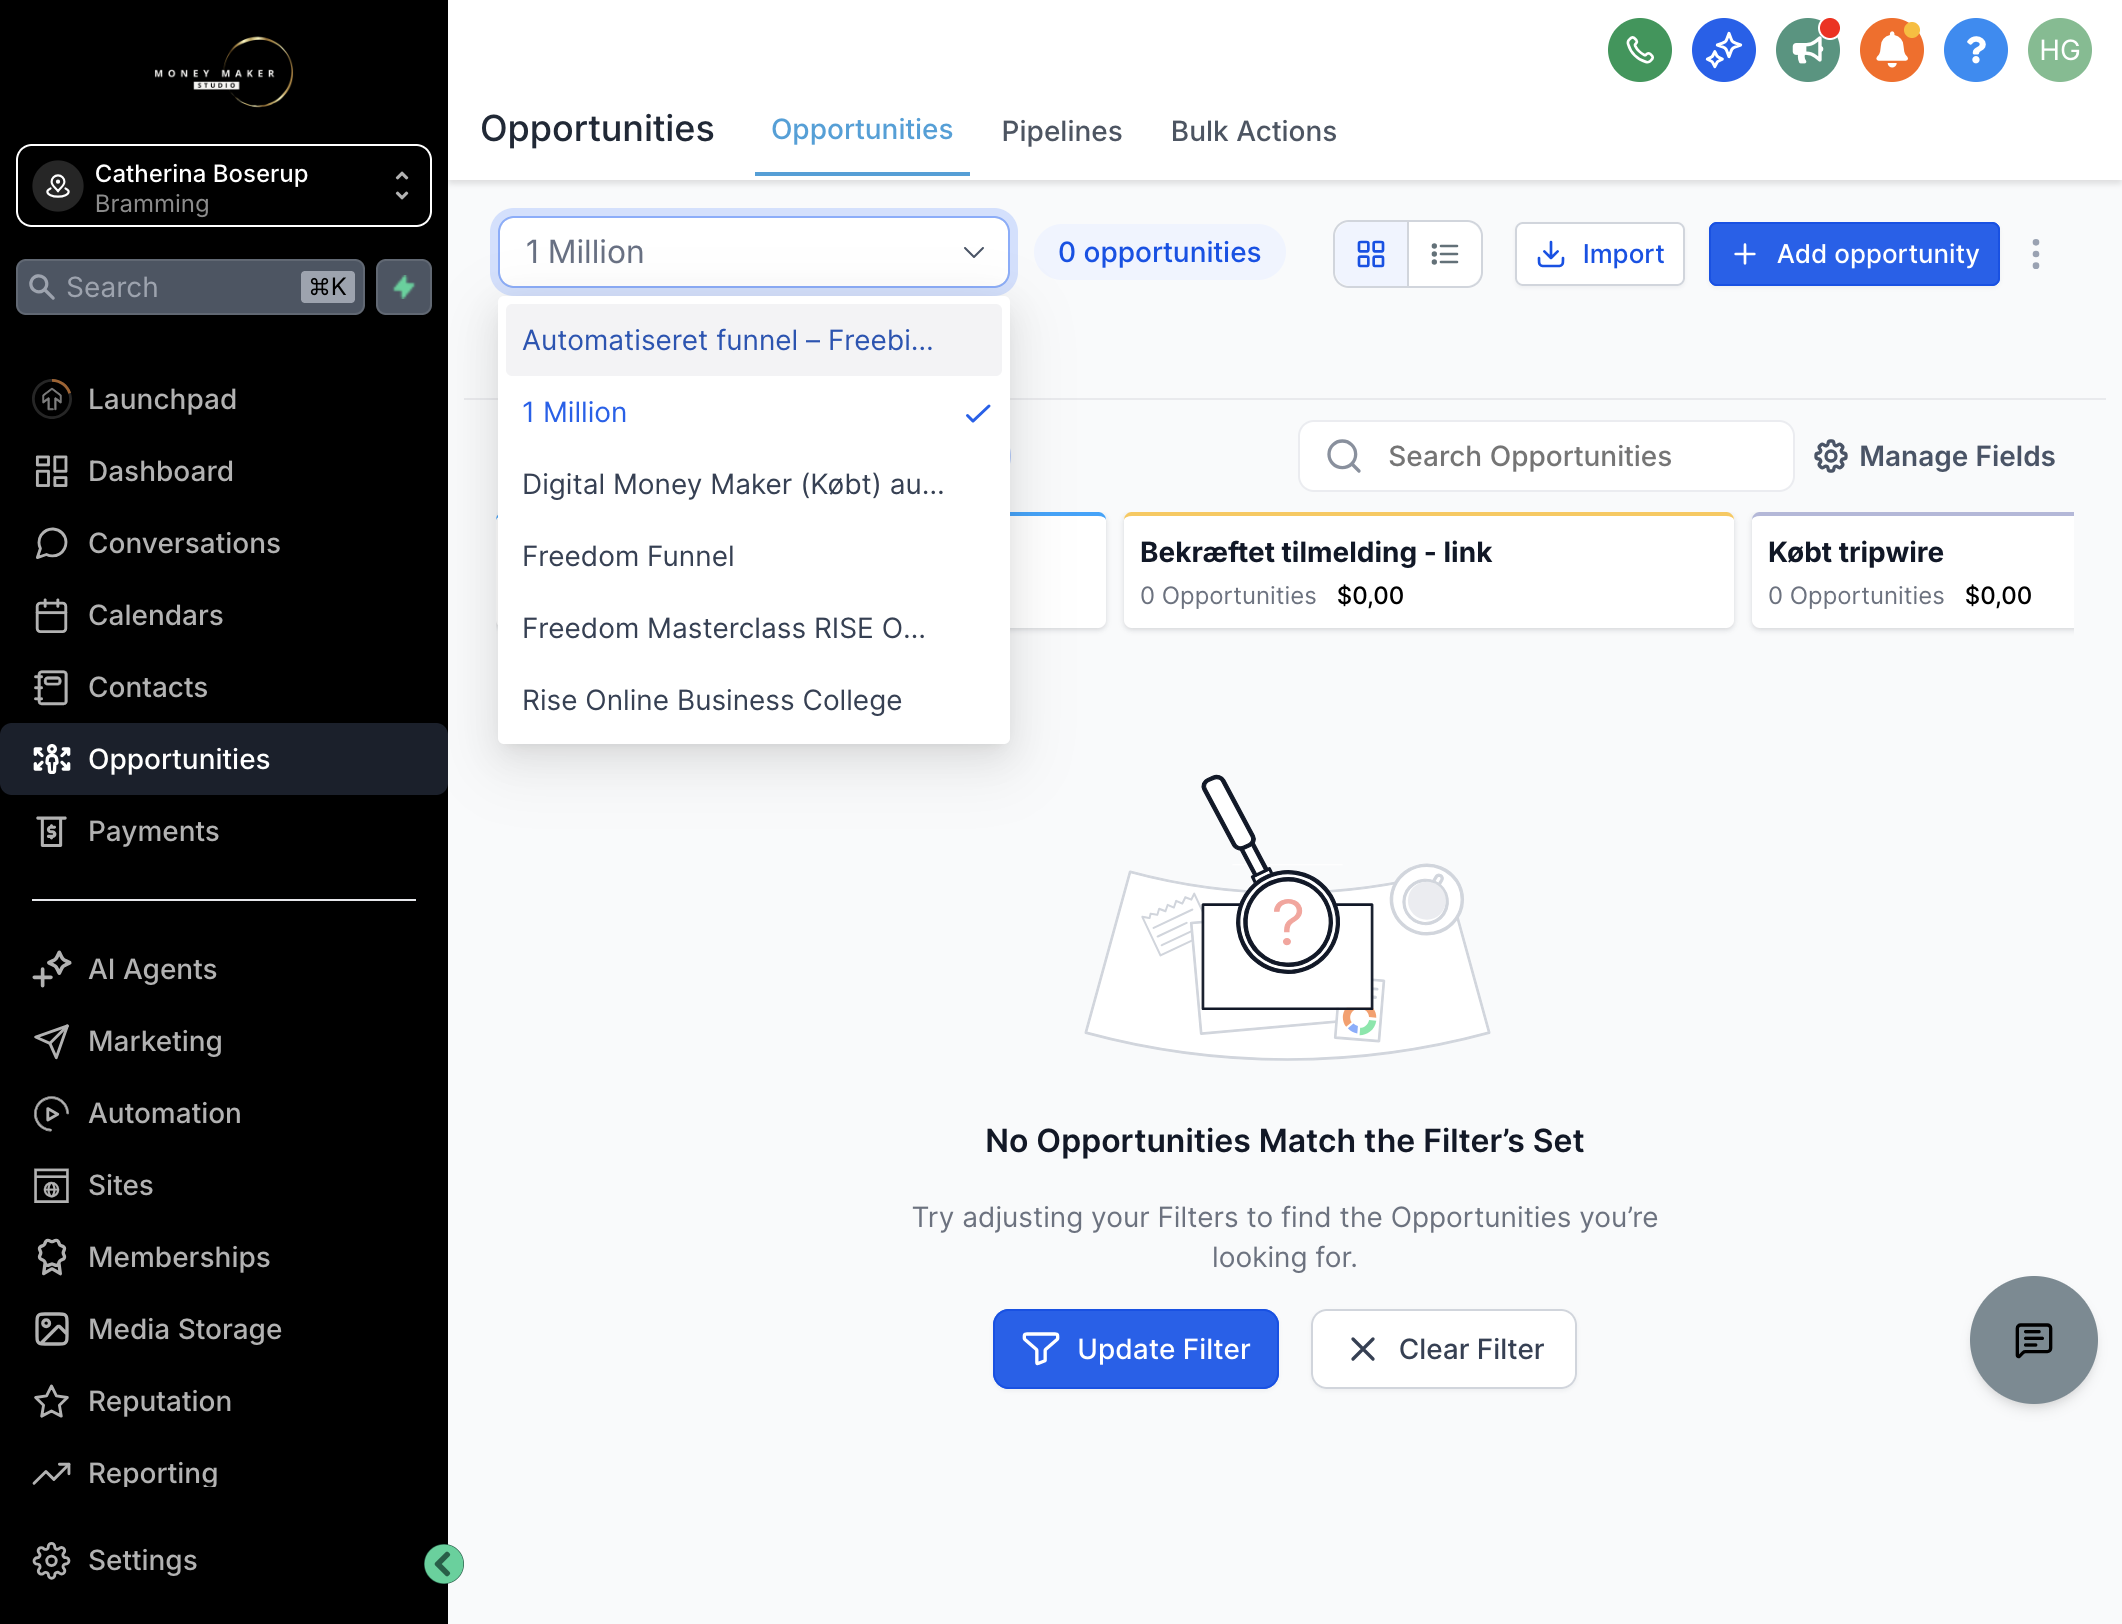Open the orange bell notifications
The width and height of the screenshot is (2122, 1624).
tap(1891, 50)
